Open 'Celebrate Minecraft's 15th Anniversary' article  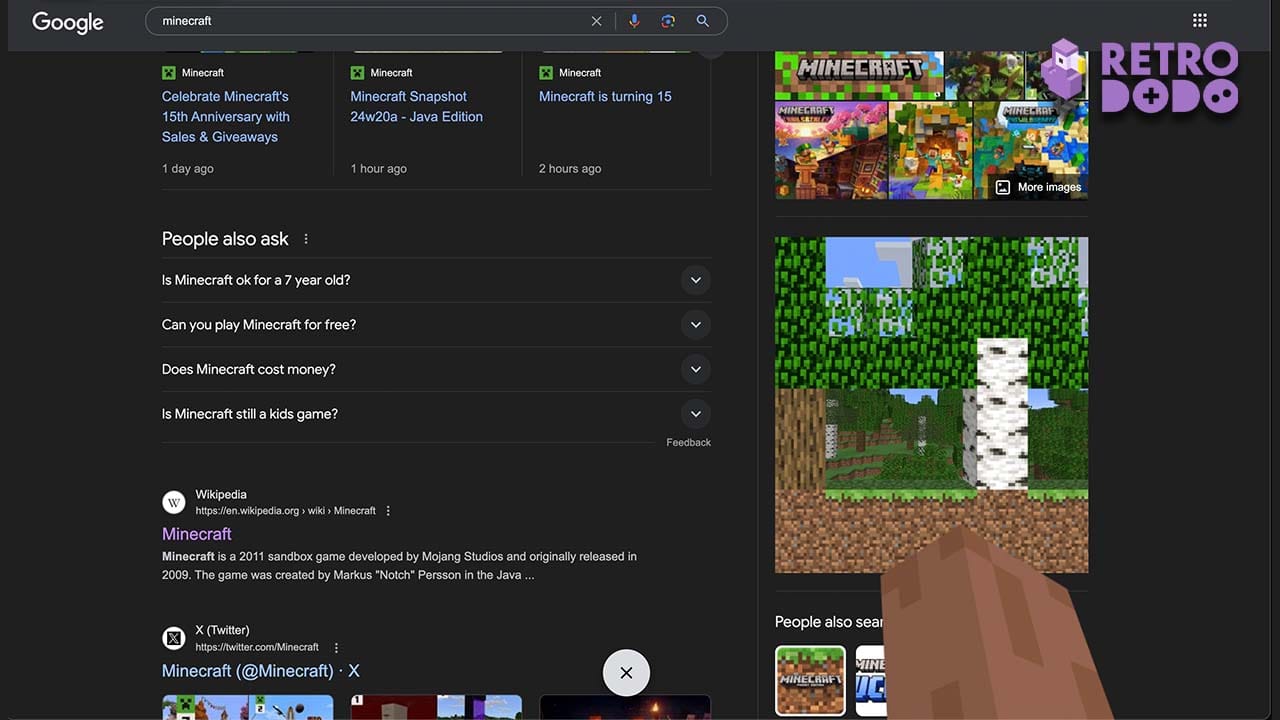(226, 116)
